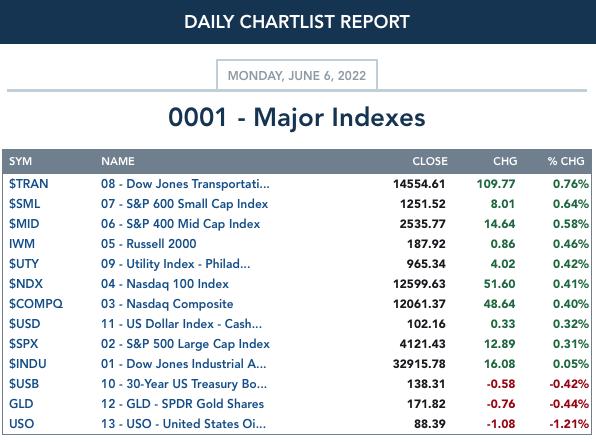Screen dimensions: 596x442
Task: Click the $NDX symbol
Action: tap(26, 284)
